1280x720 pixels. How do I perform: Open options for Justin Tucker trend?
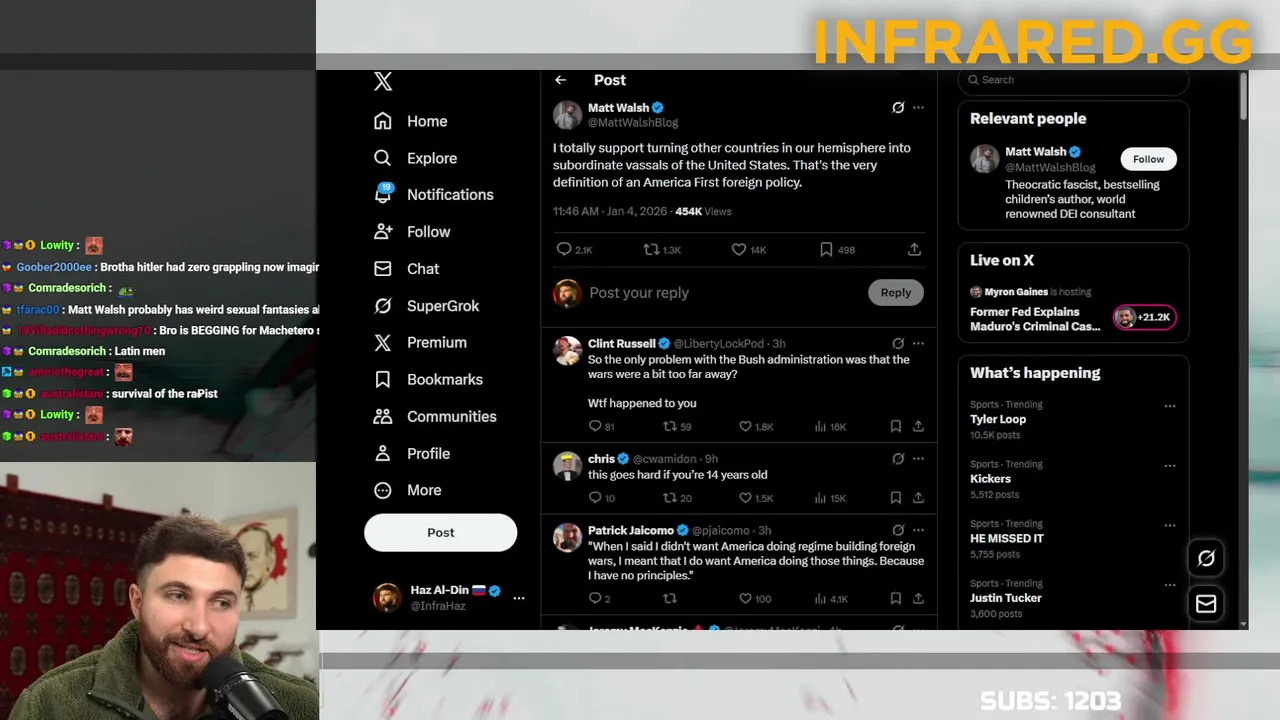(1169, 585)
